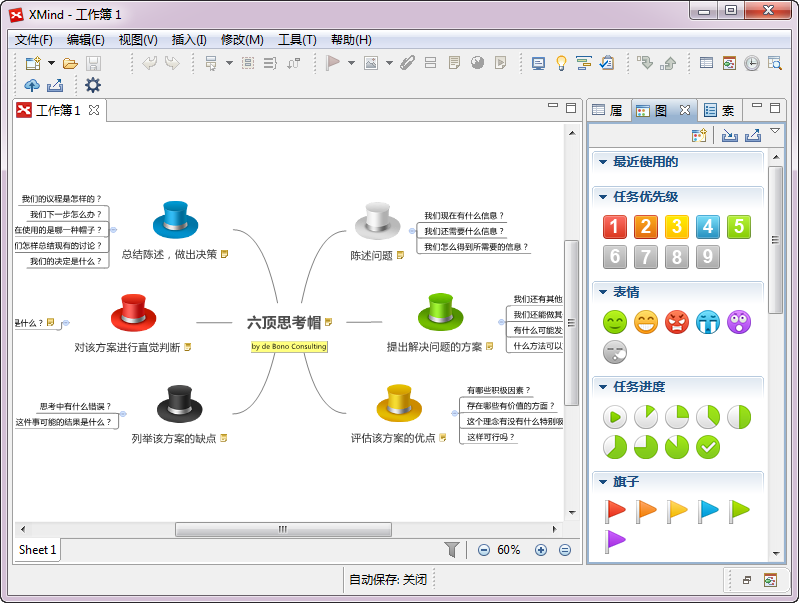Image resolution: width=799 pixels, height=603 pixels.
Task: Click 自动保存: 关闭 status text
Action: (388, 580)
